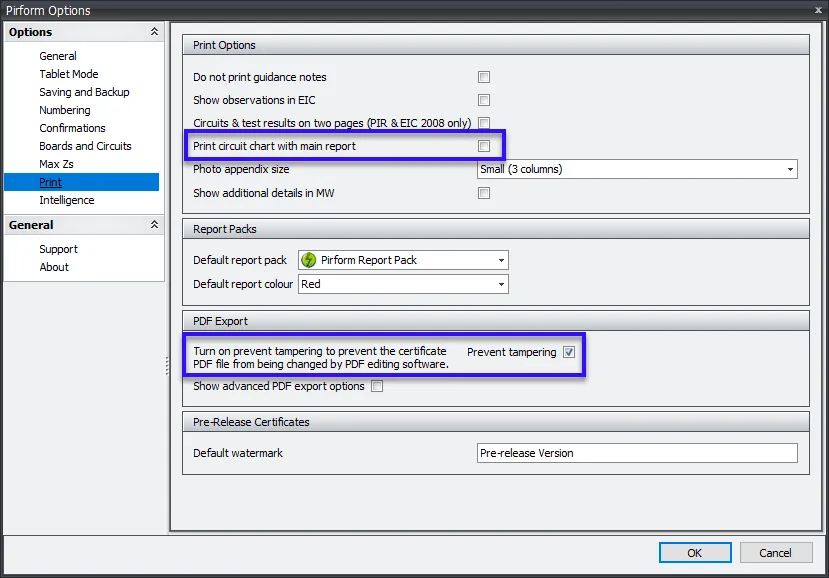Click the OK button

coord(694,552)
